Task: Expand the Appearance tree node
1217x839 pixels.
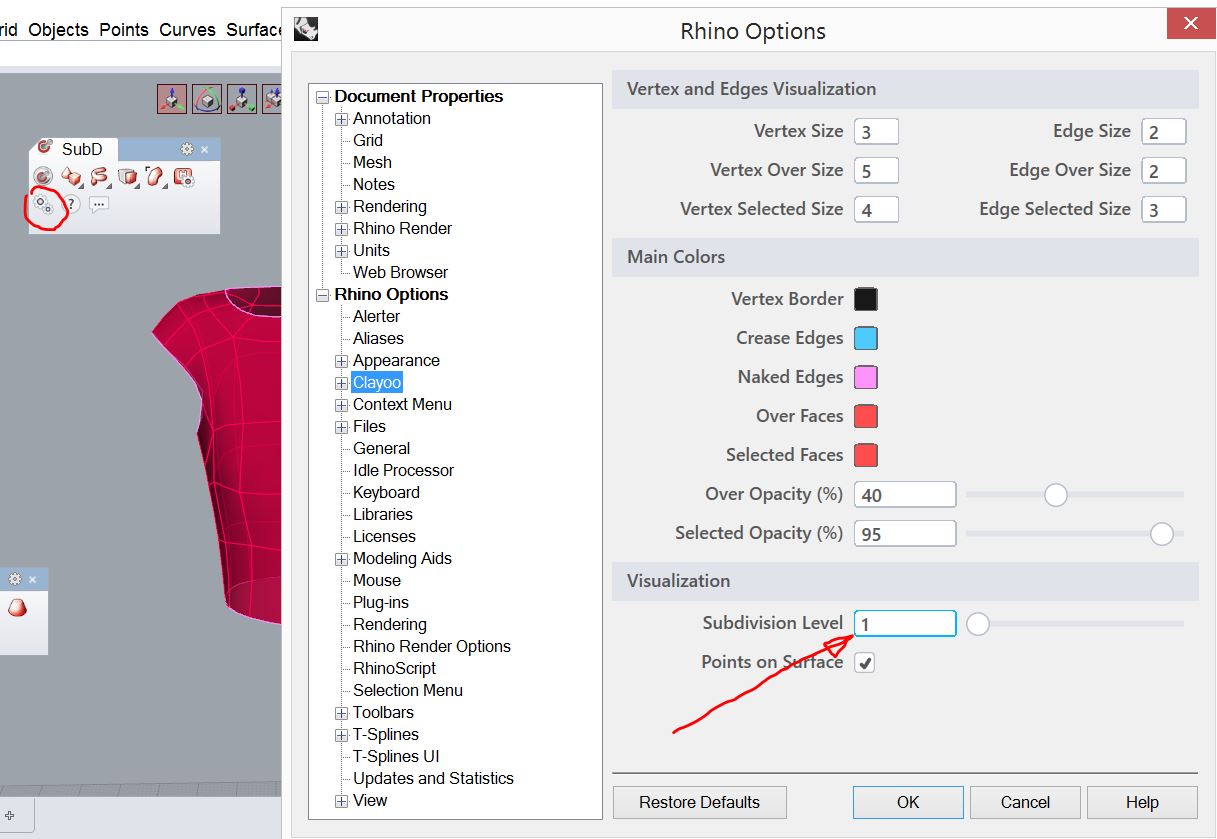Action: (x=341, y=361)
